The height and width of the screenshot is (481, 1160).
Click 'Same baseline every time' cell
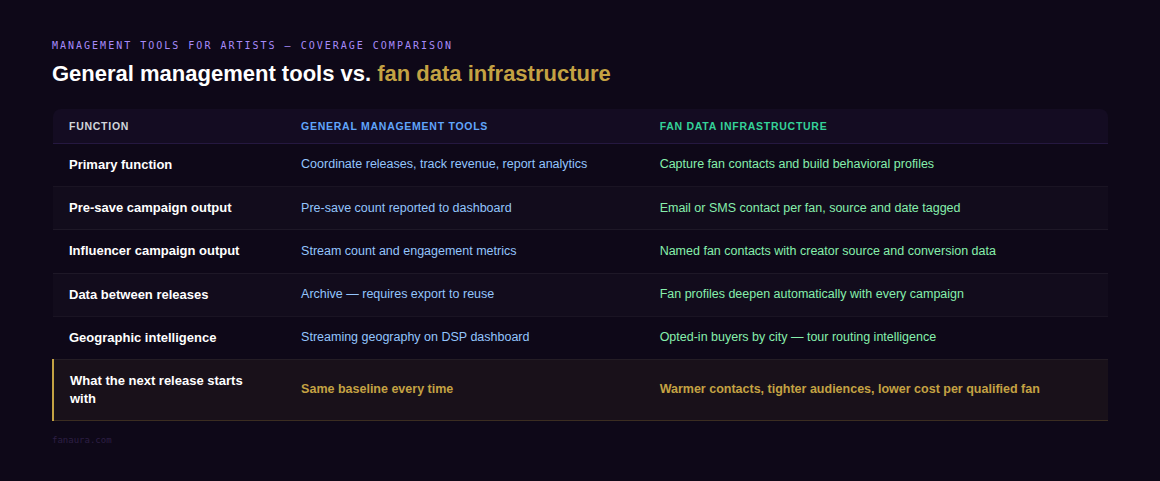(x=377, y=388)
